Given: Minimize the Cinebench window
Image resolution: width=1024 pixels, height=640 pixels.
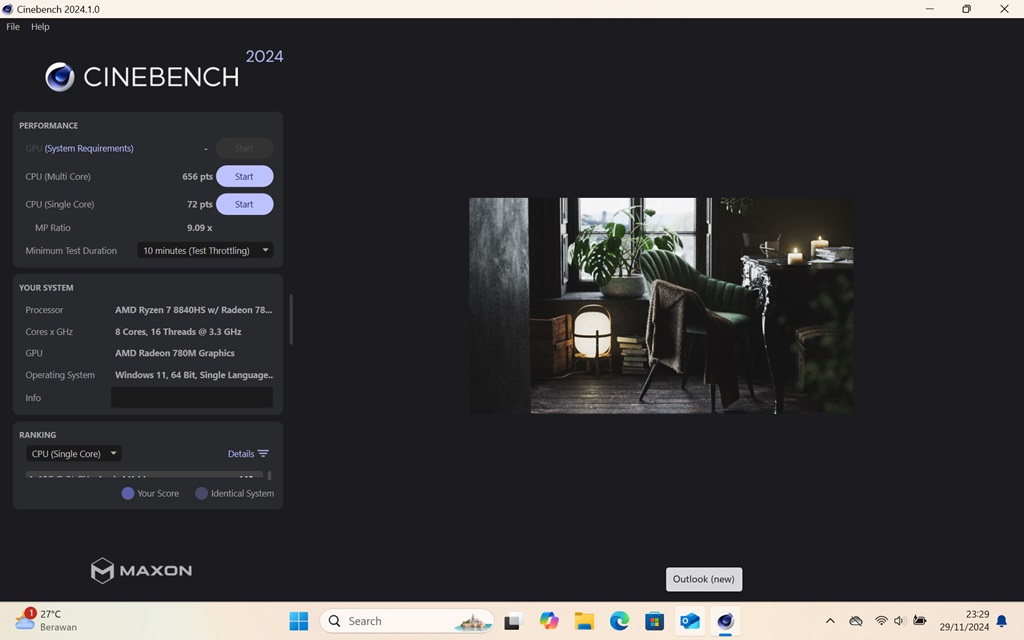Looking at the screenshot, I should pos(930,9).
